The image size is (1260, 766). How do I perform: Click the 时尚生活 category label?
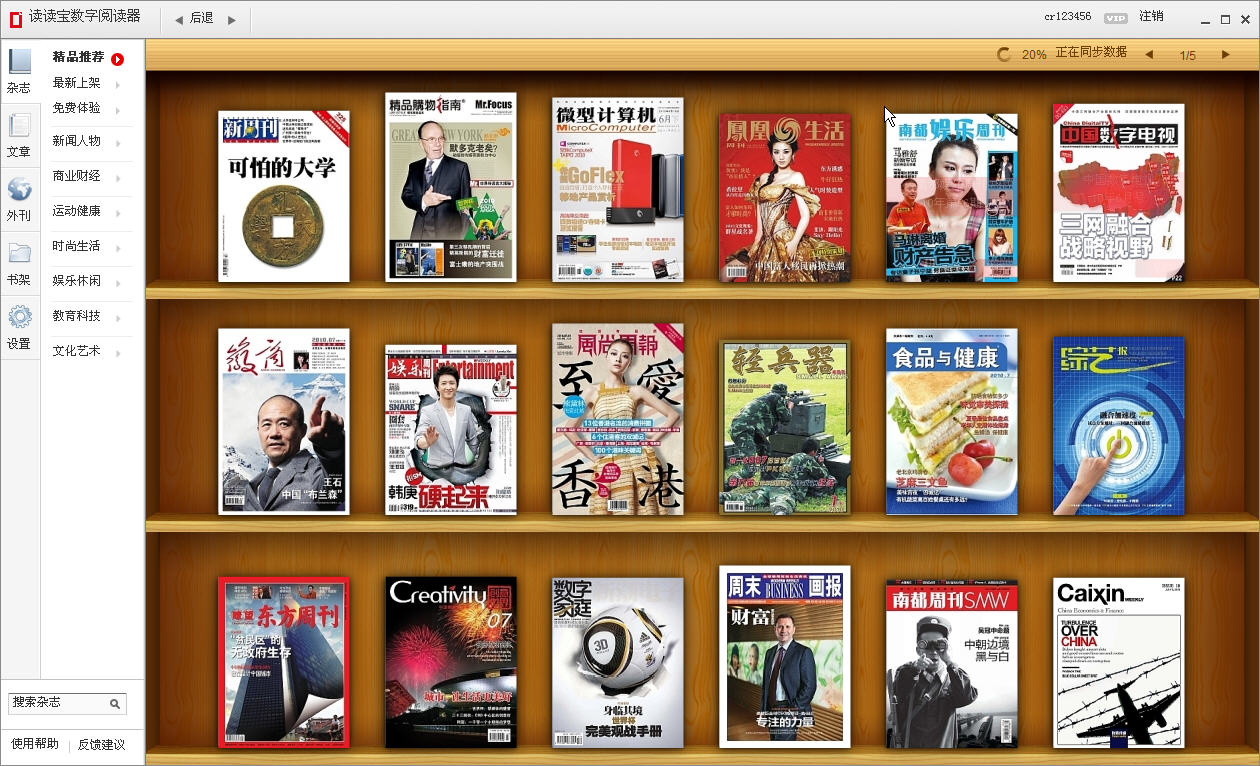point(77,246)
